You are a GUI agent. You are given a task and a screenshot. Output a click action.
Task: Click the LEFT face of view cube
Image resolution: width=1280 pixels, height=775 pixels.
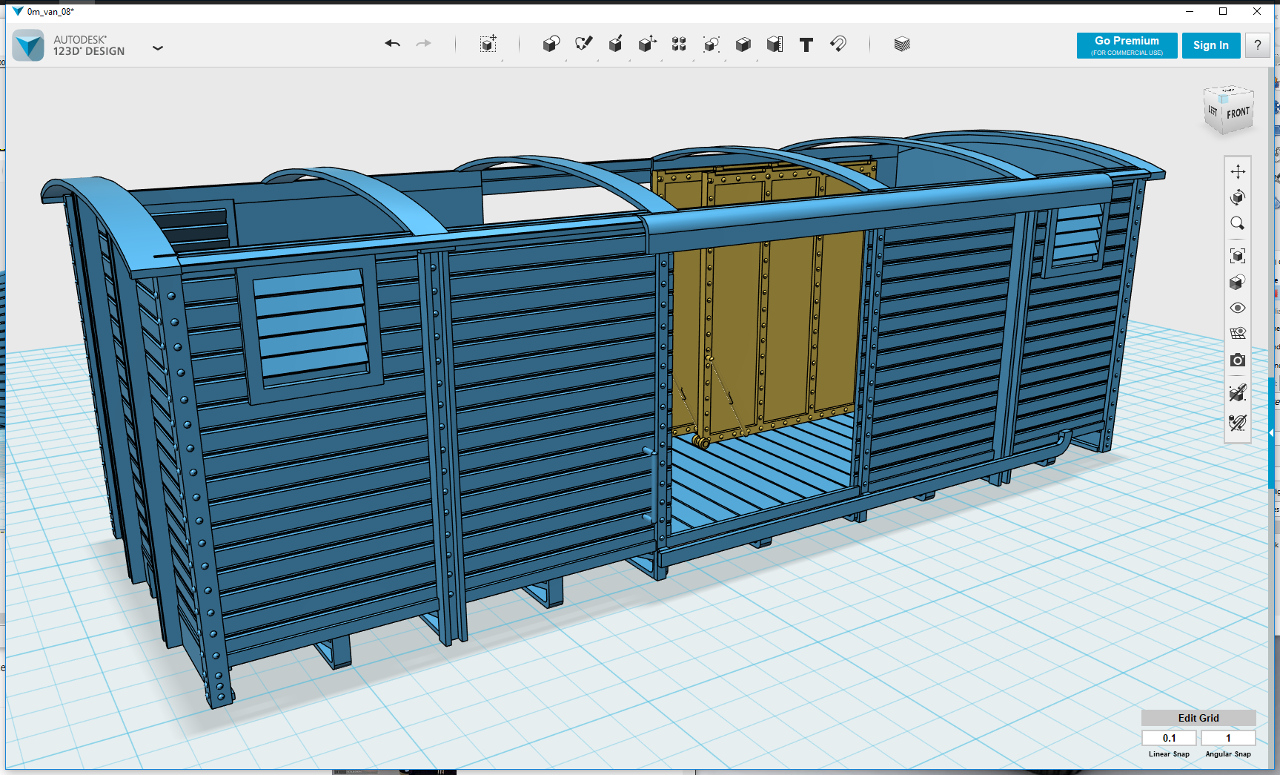click(1213, 109)
